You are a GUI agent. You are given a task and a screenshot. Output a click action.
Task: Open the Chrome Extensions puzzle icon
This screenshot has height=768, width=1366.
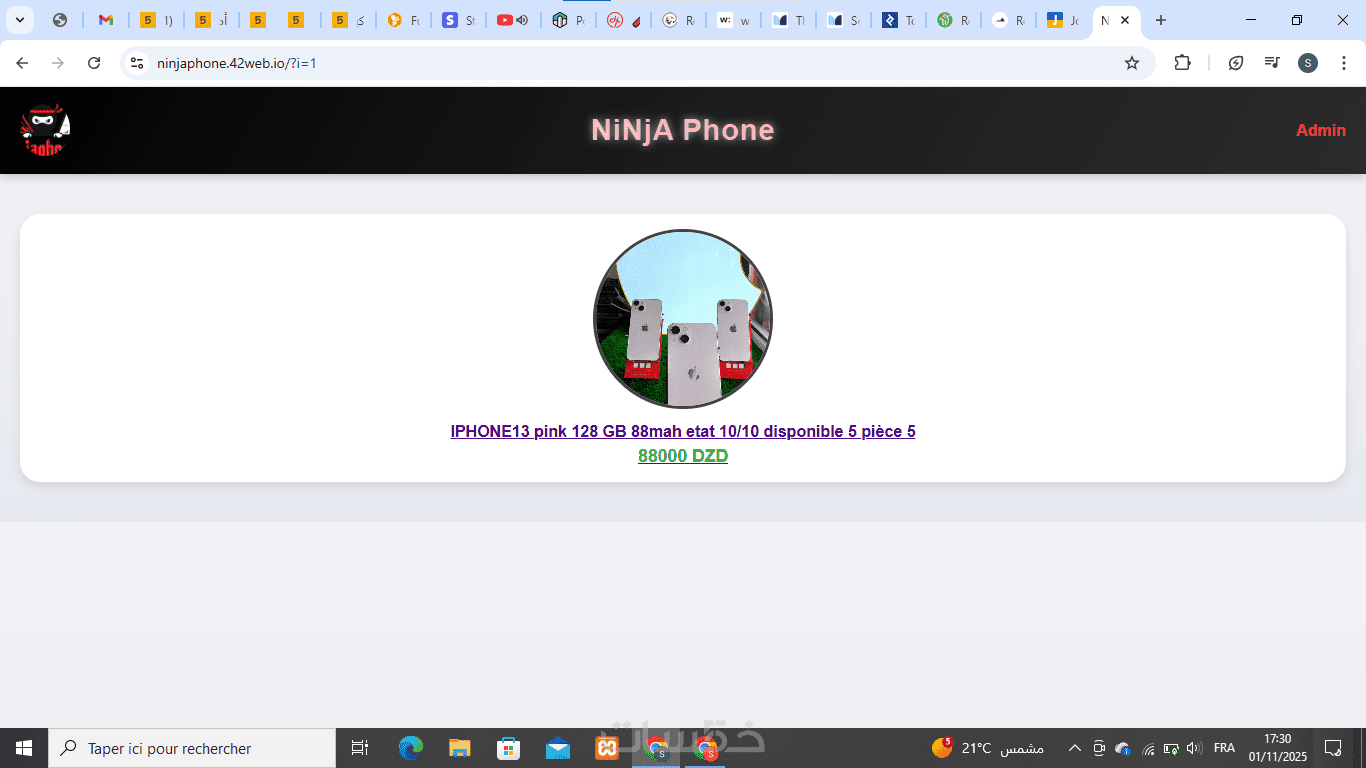[x=1182, y=63]
